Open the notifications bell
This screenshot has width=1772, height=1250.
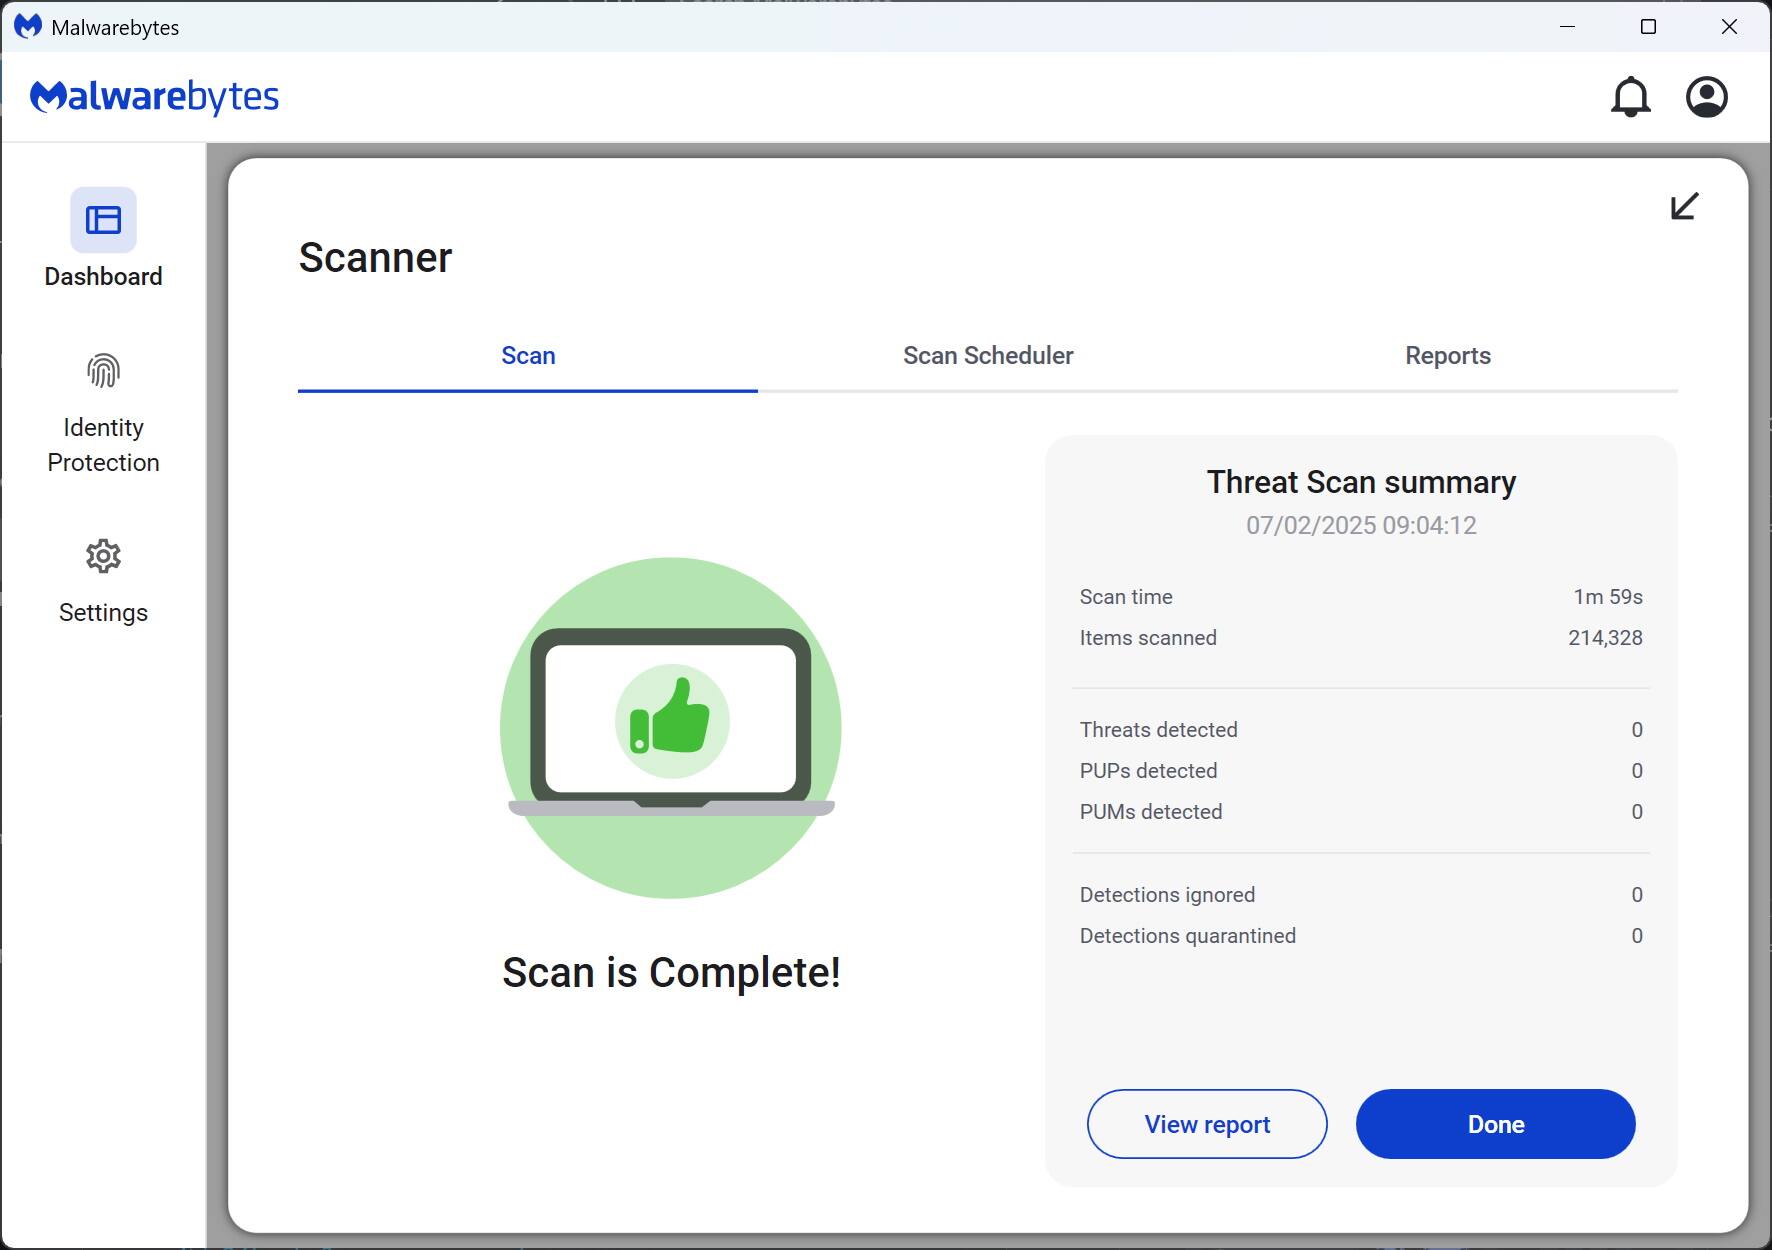[1630, 97]
